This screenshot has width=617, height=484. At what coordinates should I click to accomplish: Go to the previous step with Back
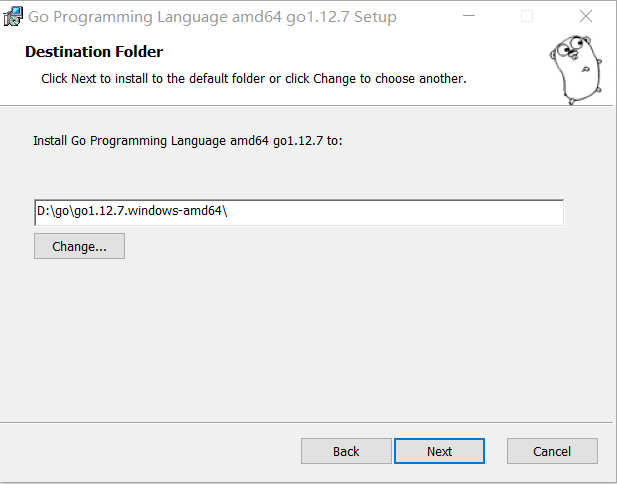pos(346,451)
